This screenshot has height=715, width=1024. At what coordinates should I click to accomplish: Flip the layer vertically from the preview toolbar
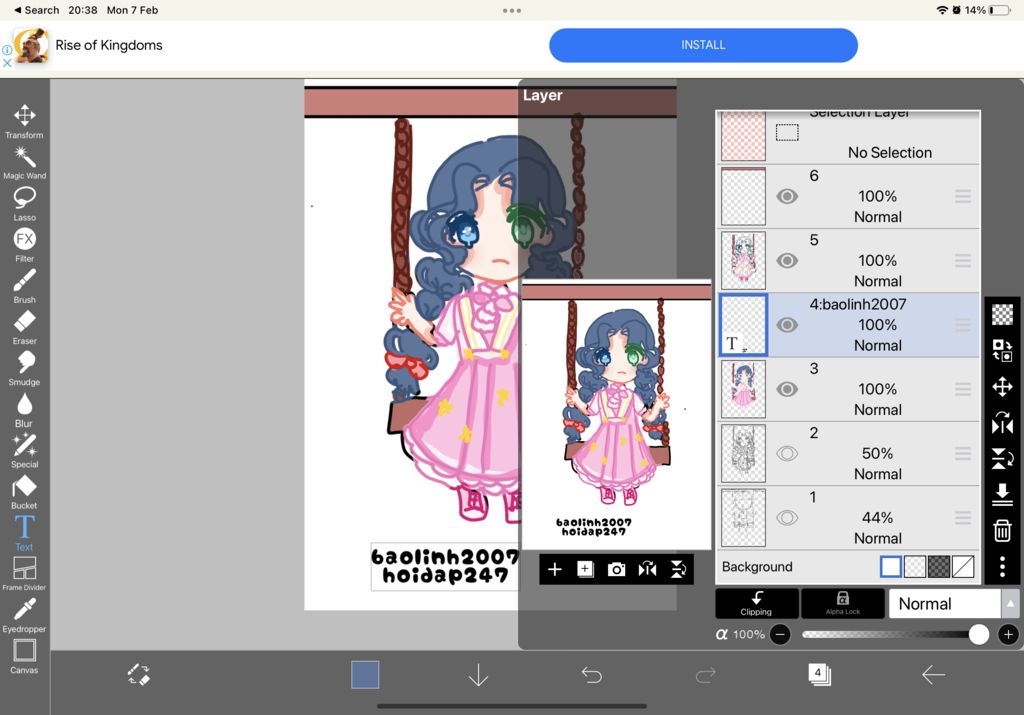pos(679,569)
